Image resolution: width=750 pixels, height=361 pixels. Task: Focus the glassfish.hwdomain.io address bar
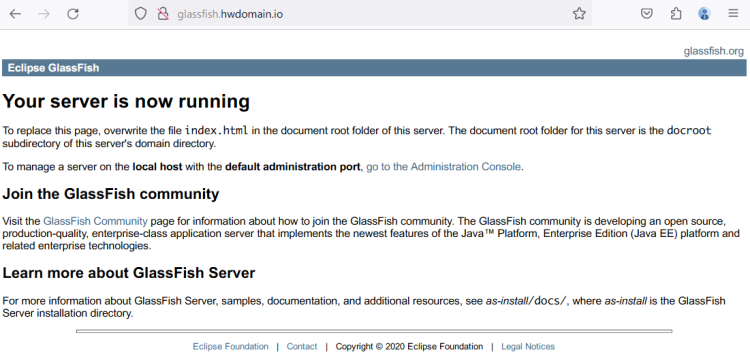point(360,14)
